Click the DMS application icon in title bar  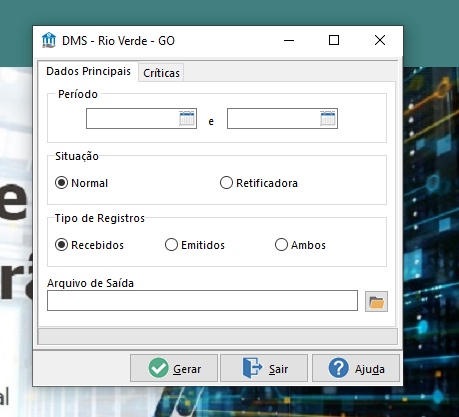(x=49, y=40)
